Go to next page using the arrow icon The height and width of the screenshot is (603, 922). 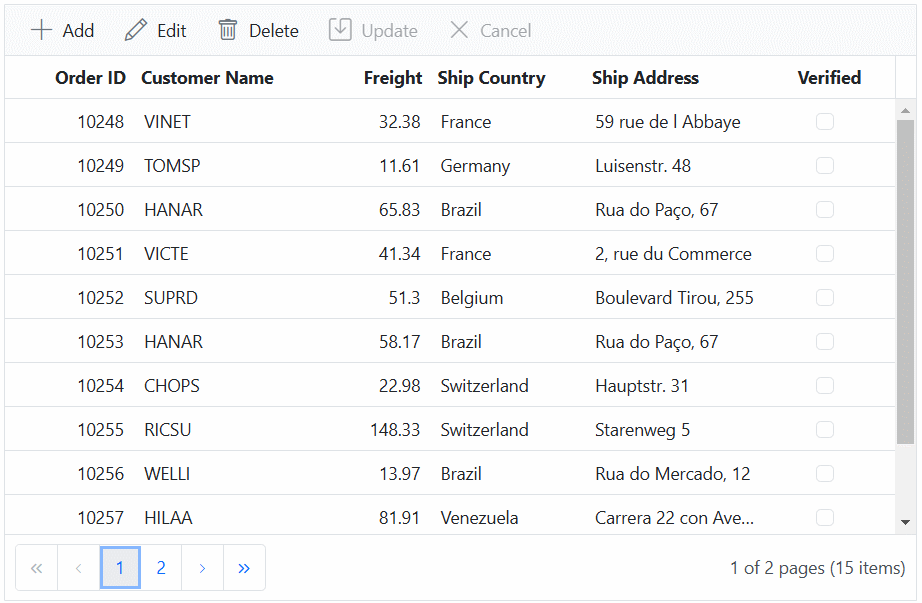point(202,568)
